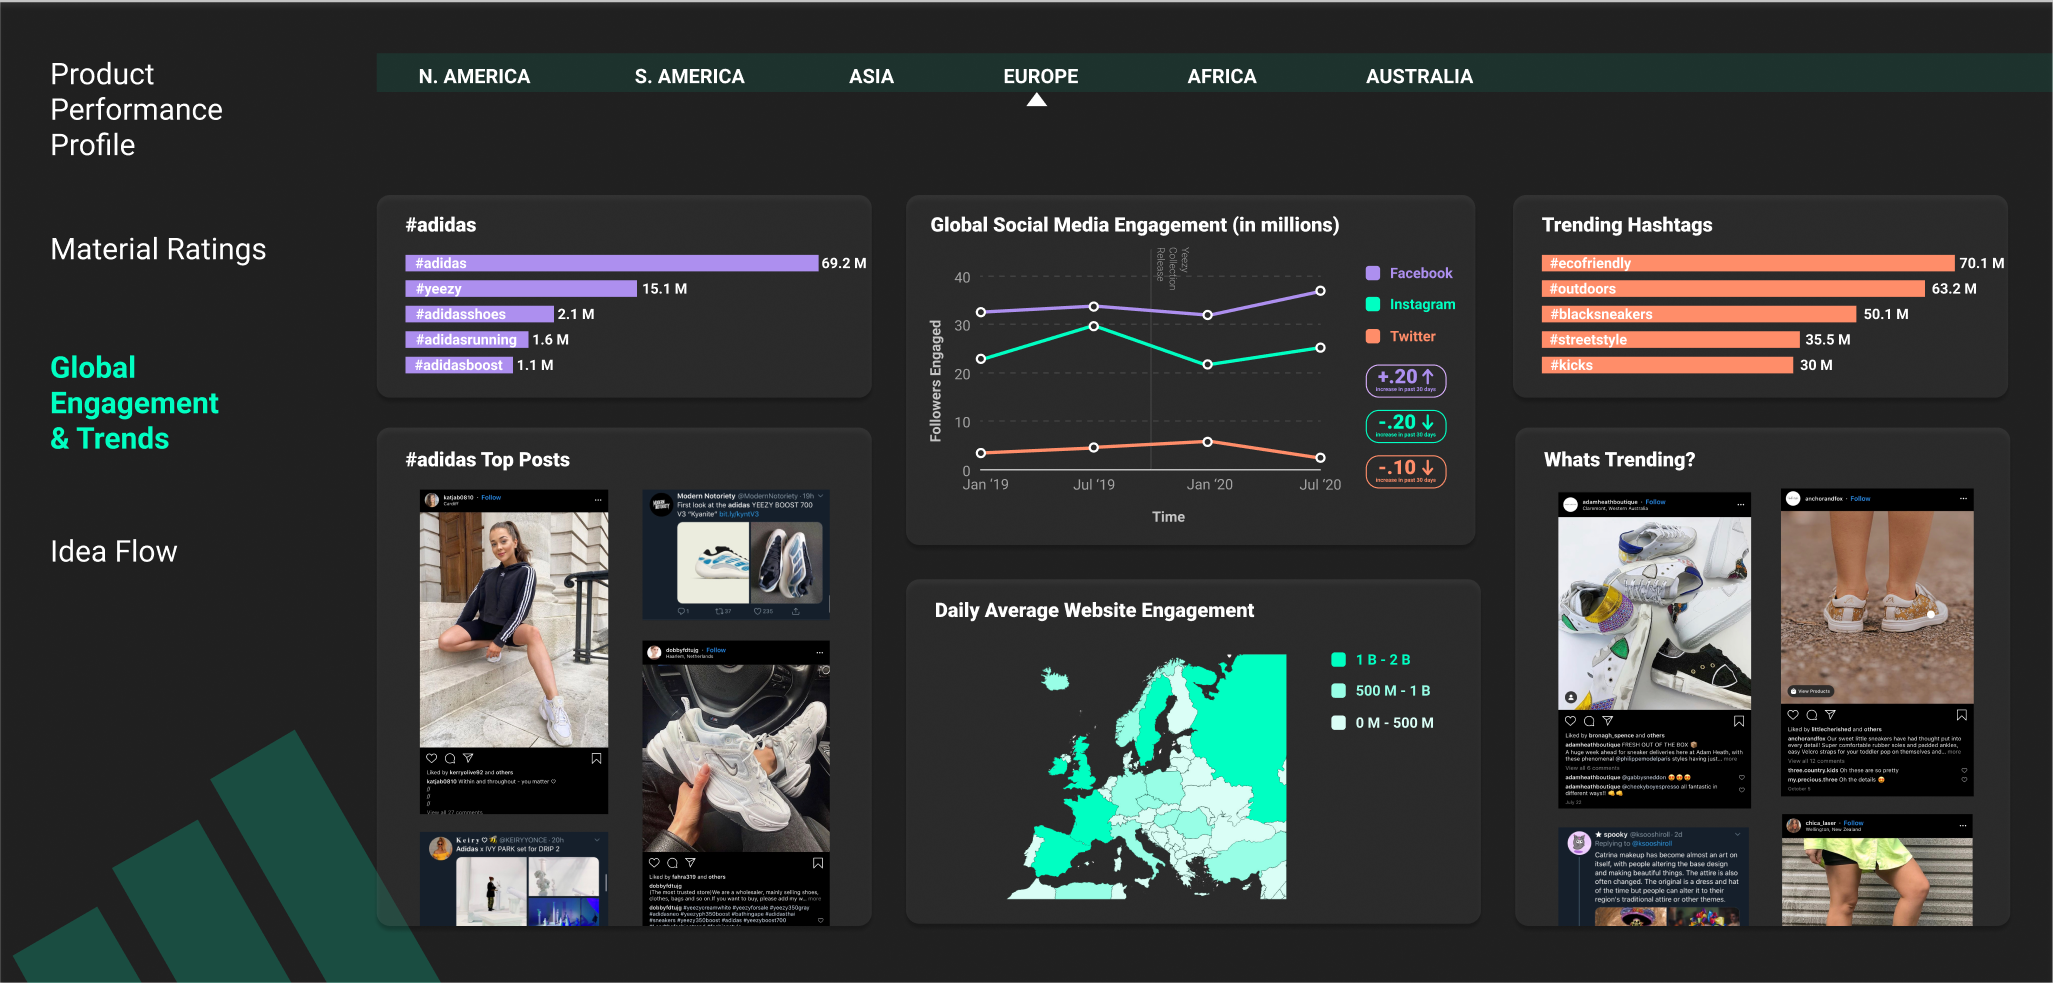The width and height of the screenshot is (2053, 983).
Task: Open three-dot menu on anchorandfox post
Action: point(1963,498)
